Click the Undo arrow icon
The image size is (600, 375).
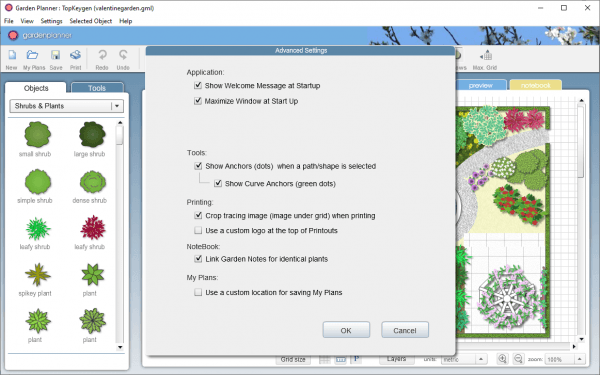123,55
